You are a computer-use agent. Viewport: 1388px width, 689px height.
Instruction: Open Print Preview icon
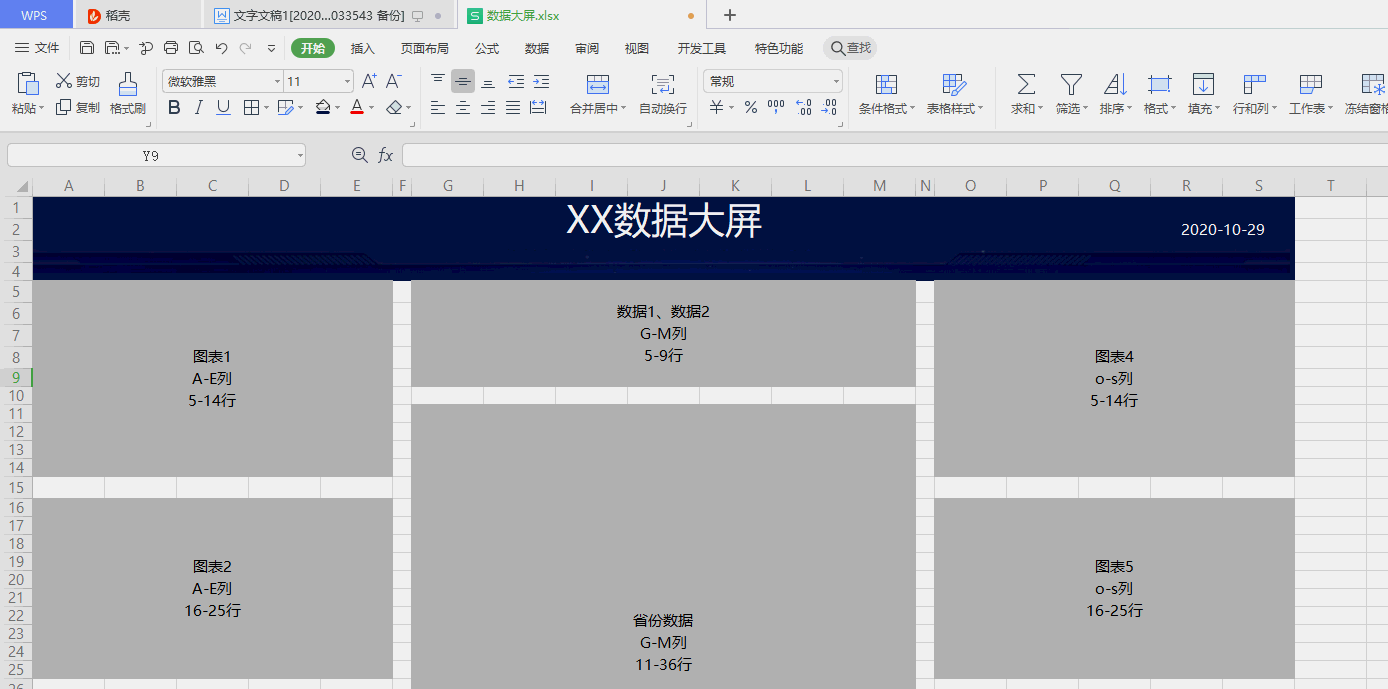point(196,48)
